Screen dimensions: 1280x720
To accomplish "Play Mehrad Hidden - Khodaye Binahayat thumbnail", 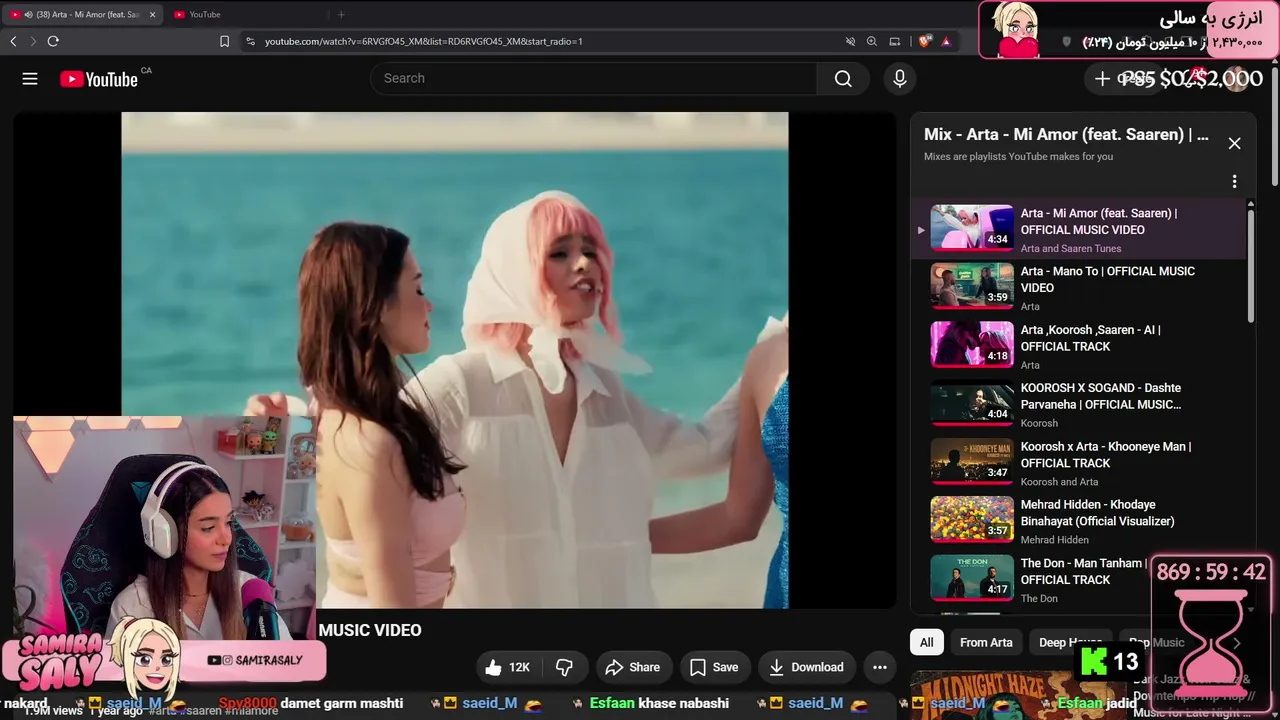I will 972,520.
